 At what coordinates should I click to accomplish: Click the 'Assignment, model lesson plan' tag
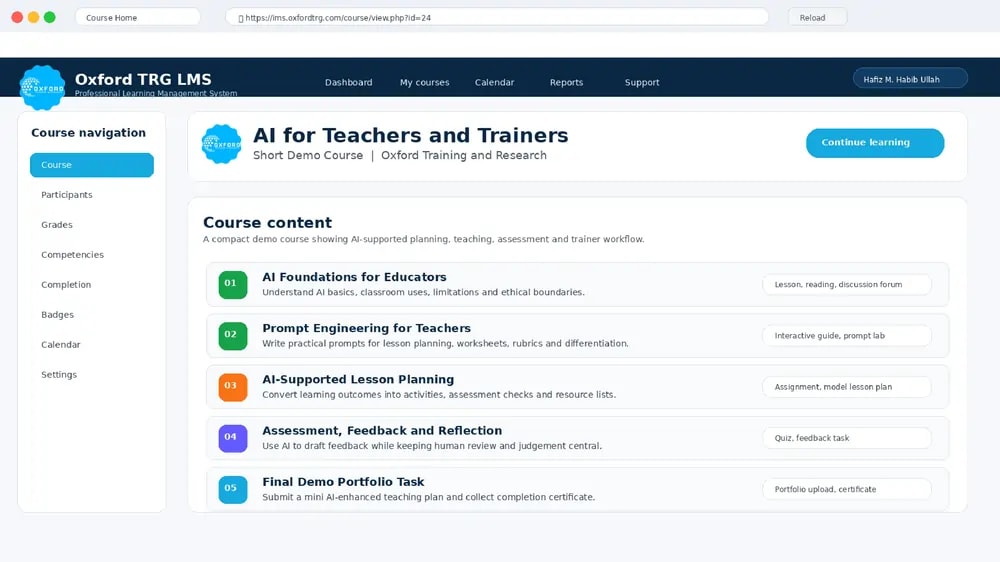pyautogui.click(x=847, y=387)
